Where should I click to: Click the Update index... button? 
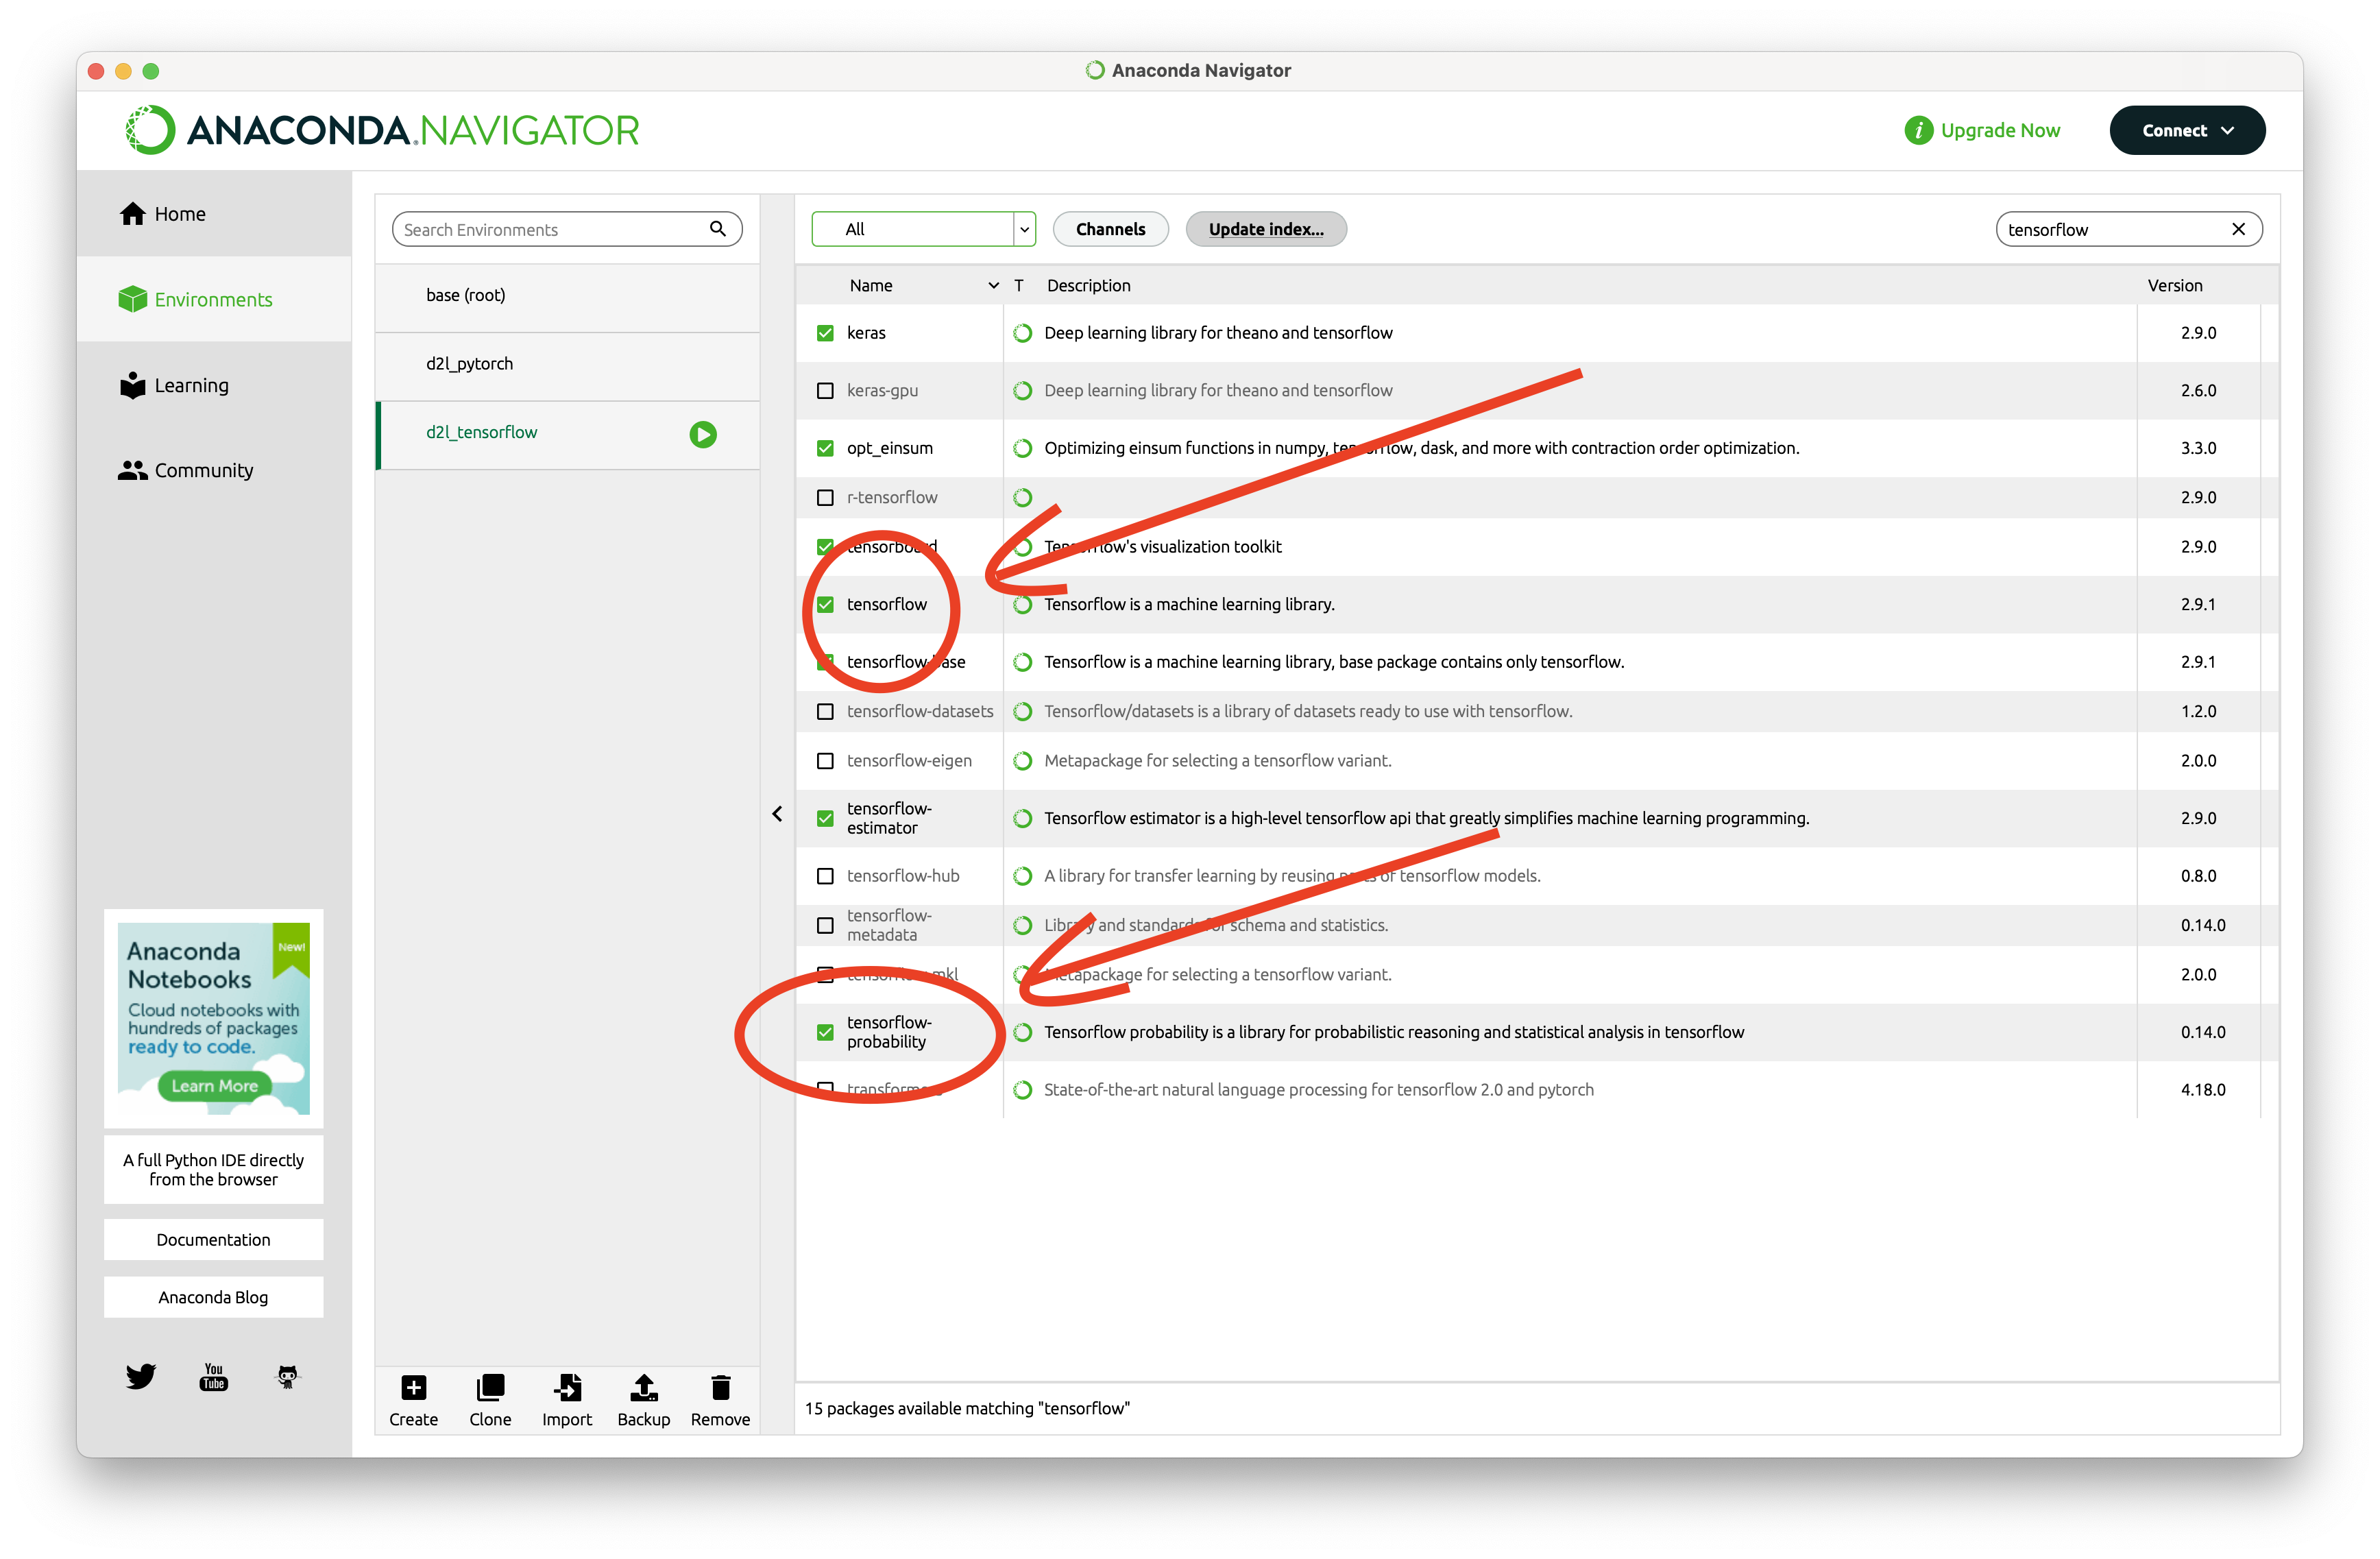(1265, 229)
